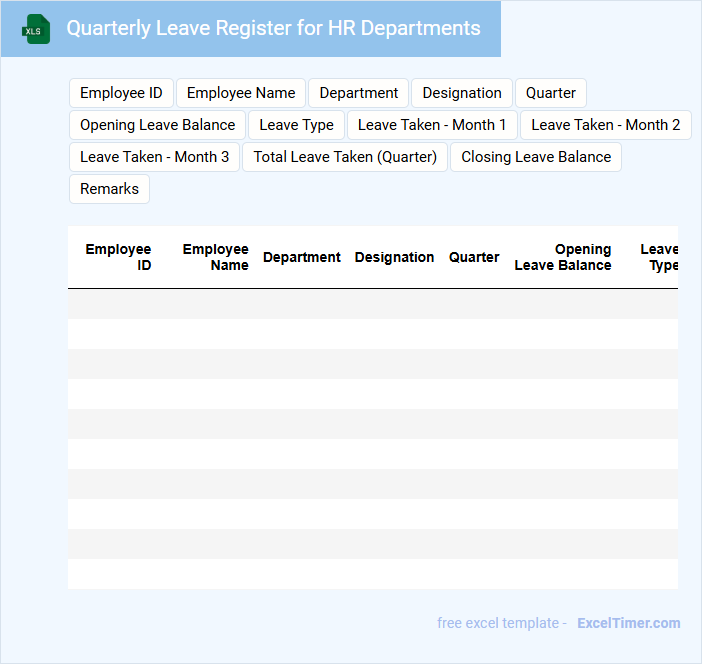Select the Employee ID tag
The height and width of the screenshot is (664, 702).
tap(121, 93)
